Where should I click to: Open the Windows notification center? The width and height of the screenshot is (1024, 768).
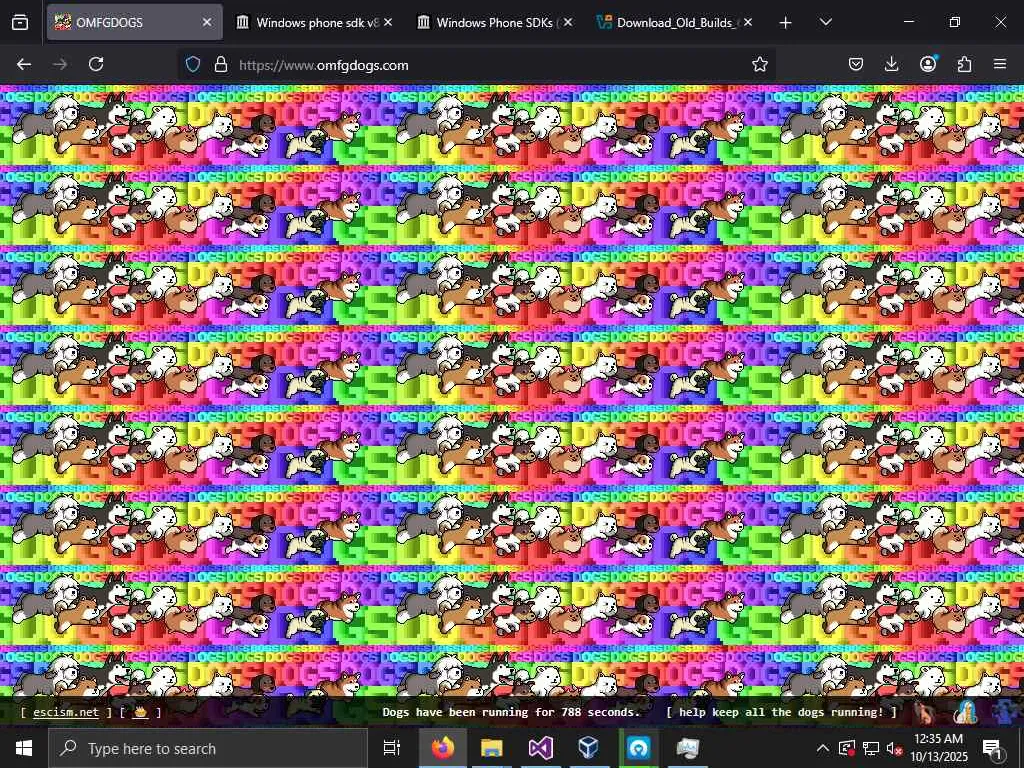pyautogui.click(x=993, y=748)
